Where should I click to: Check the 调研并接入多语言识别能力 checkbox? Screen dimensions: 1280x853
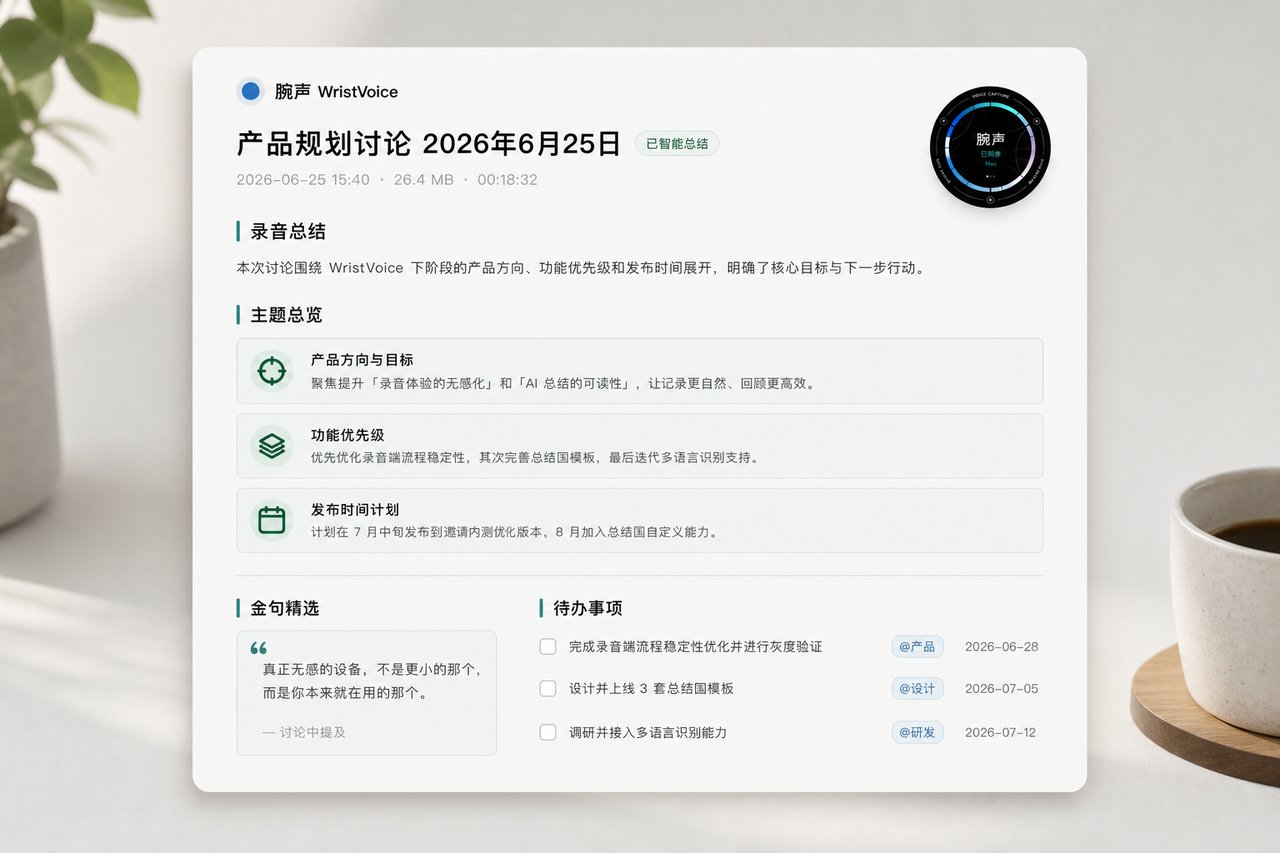[548, 732]
